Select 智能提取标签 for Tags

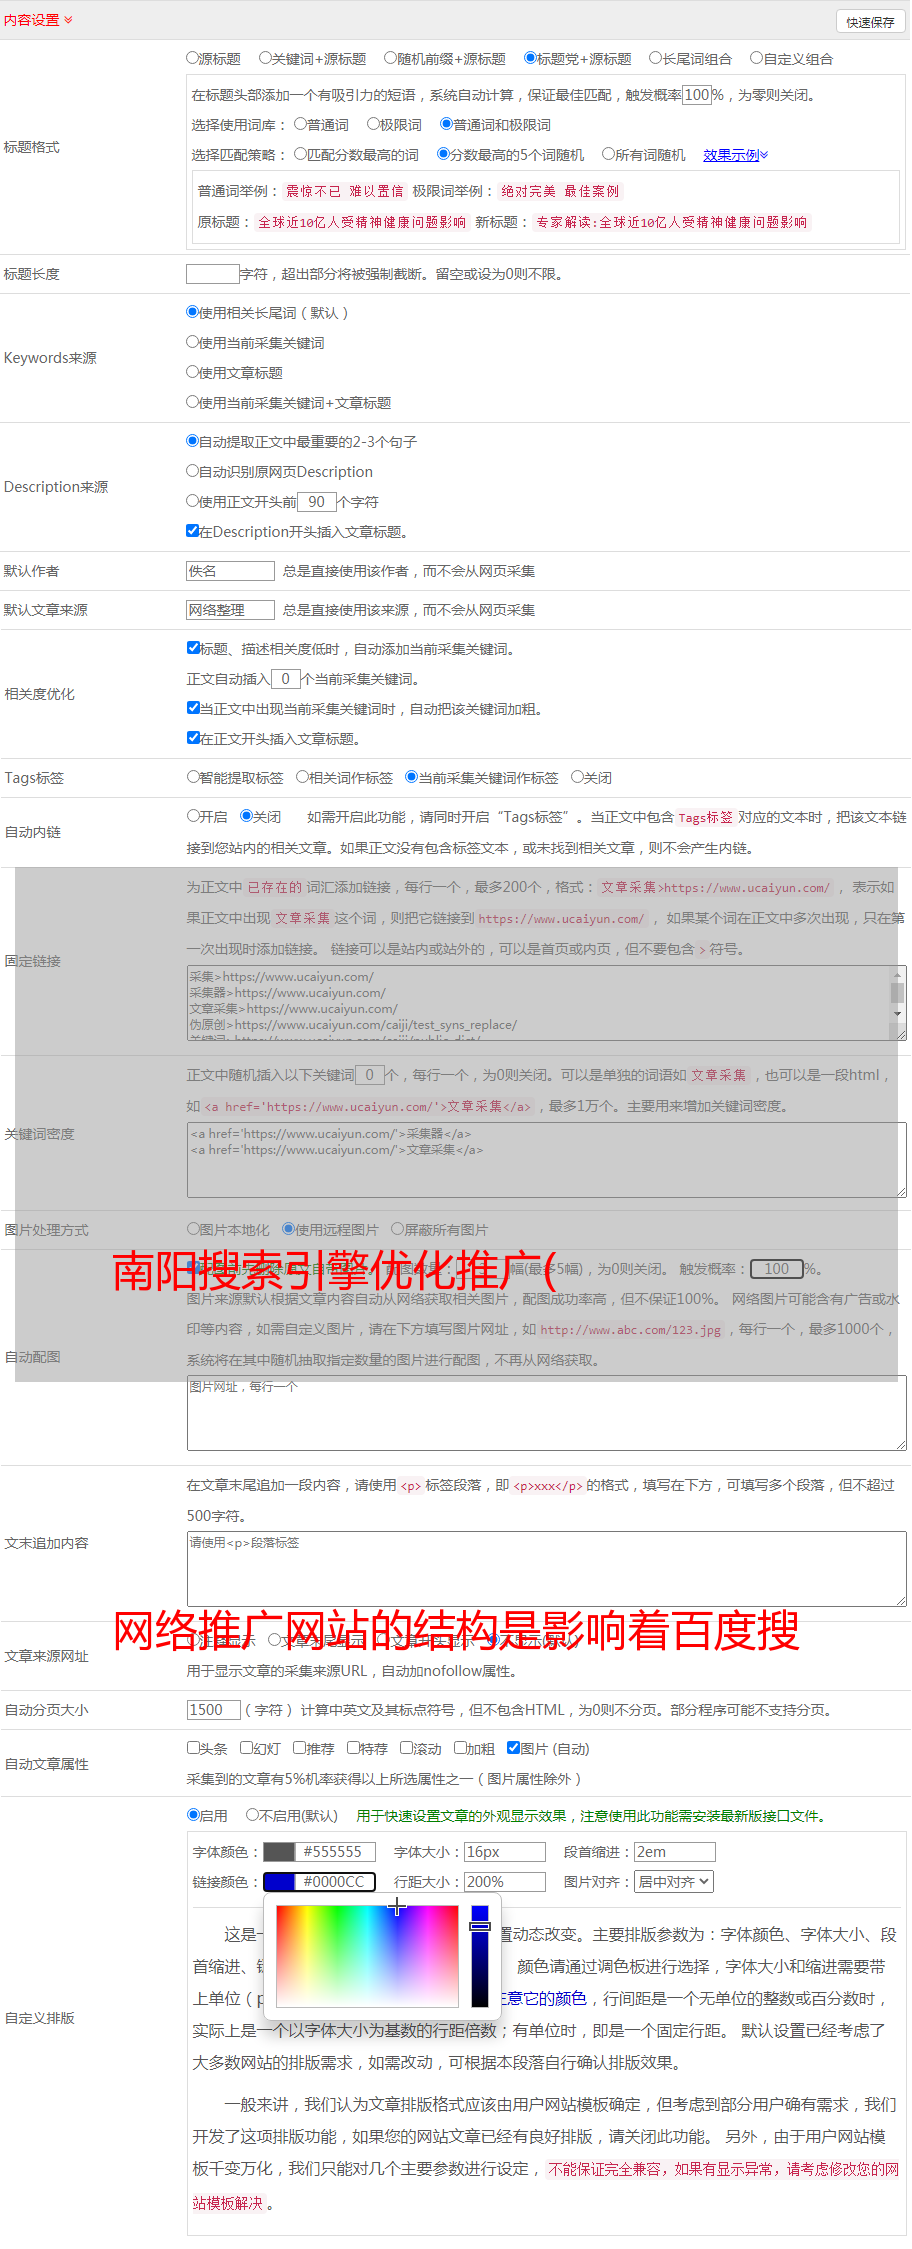[193, 777]
